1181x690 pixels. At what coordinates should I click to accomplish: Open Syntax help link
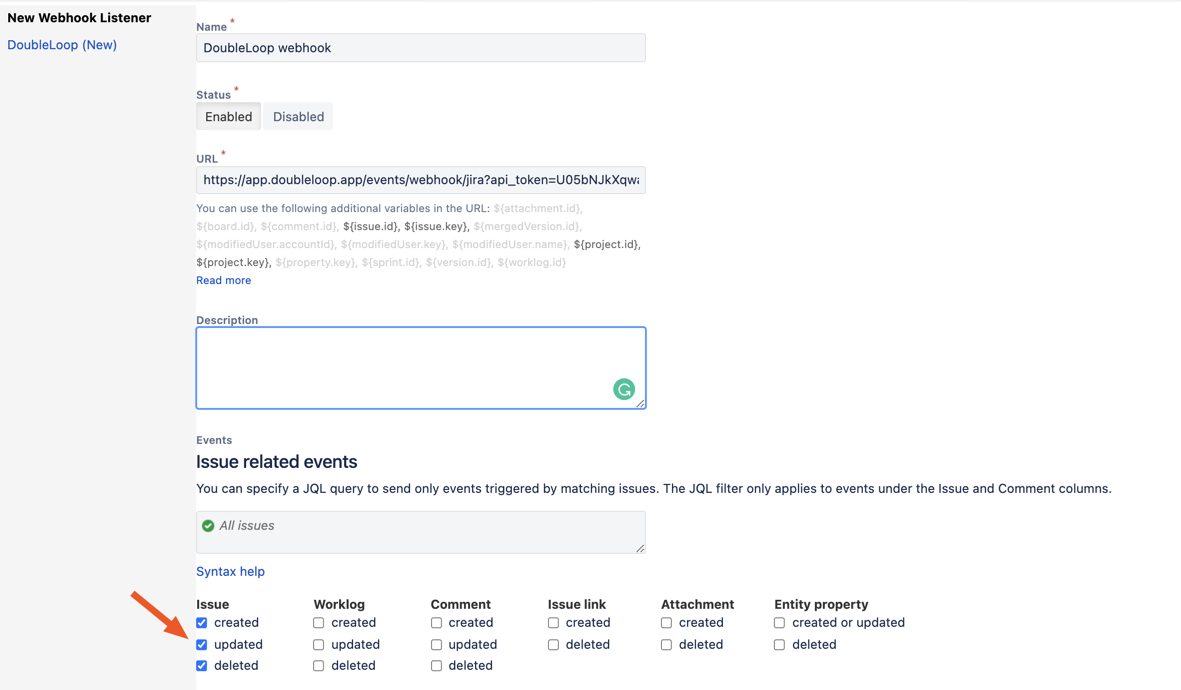pyautogui.click(x=230, y=572)
